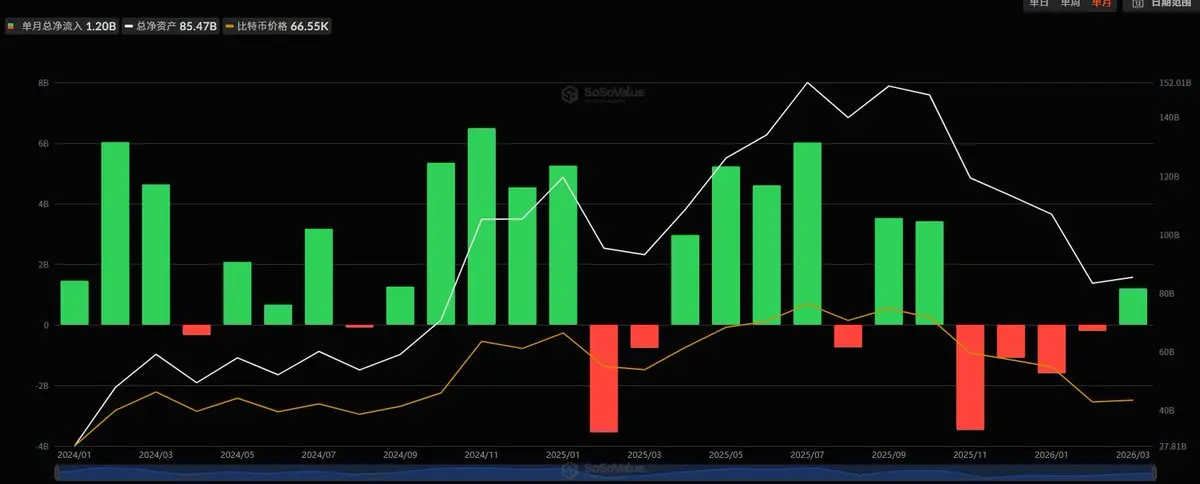Select the green bar above 2024/01
The width and height of the screenshot is (1200, 484).
(x=74, y=303)
